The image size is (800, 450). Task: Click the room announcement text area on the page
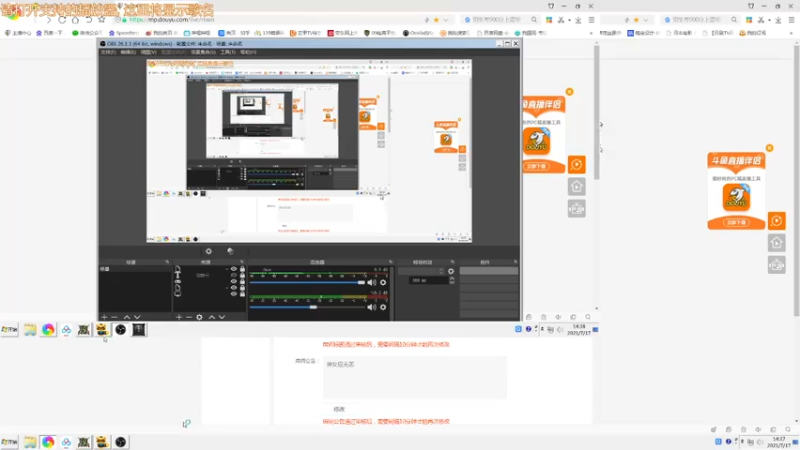415,377
